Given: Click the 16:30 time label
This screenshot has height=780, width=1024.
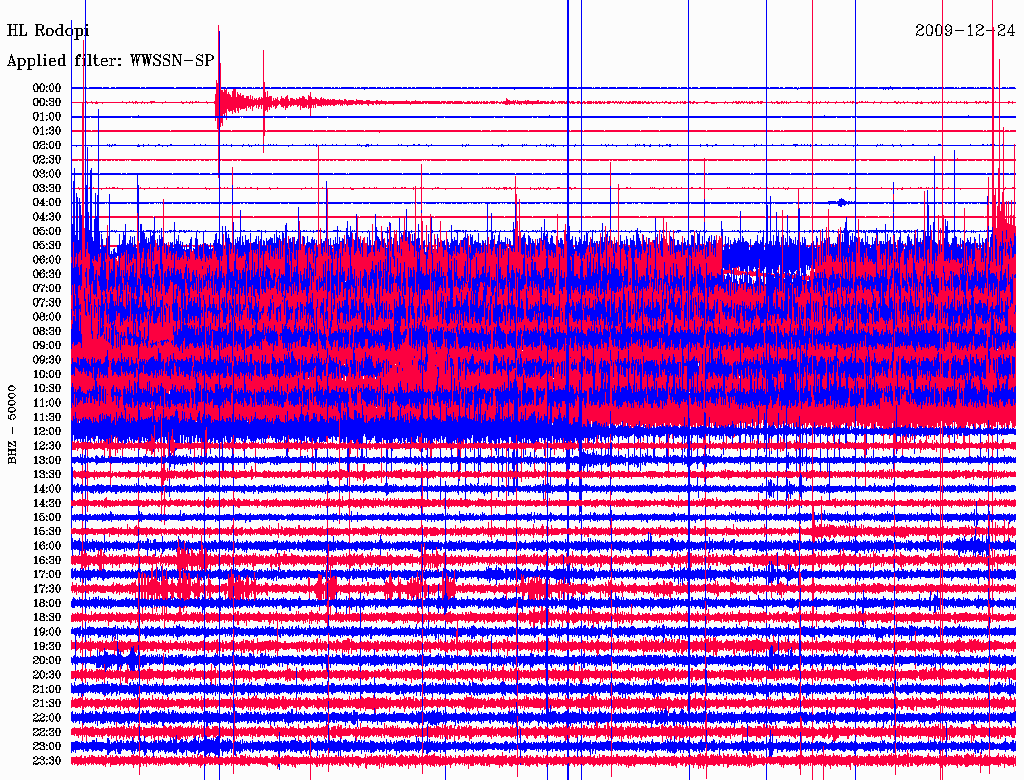Looking at the screenshot, I should (x=47, y=561).
